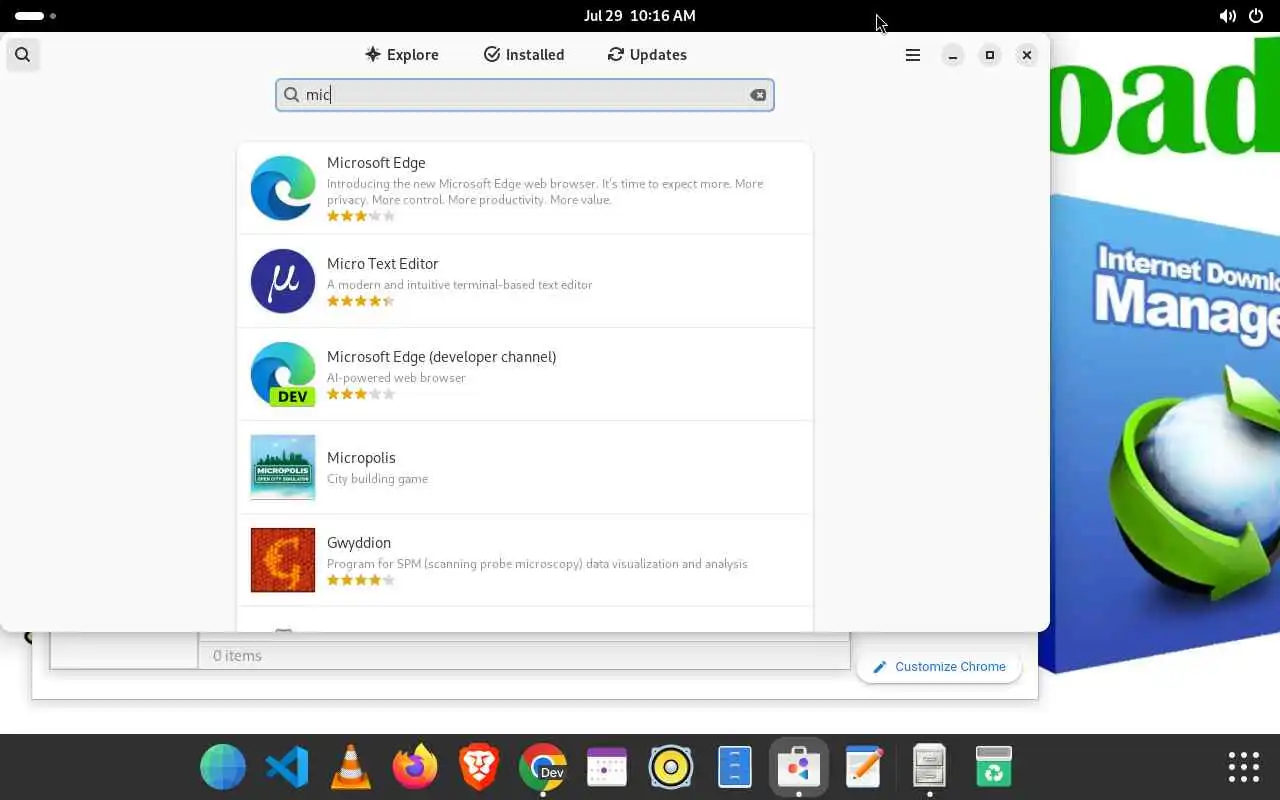The width and height of the screenshot is (1280, 800).
Task: Click 'AI-powered web browser' description
Action: [396, 378]
